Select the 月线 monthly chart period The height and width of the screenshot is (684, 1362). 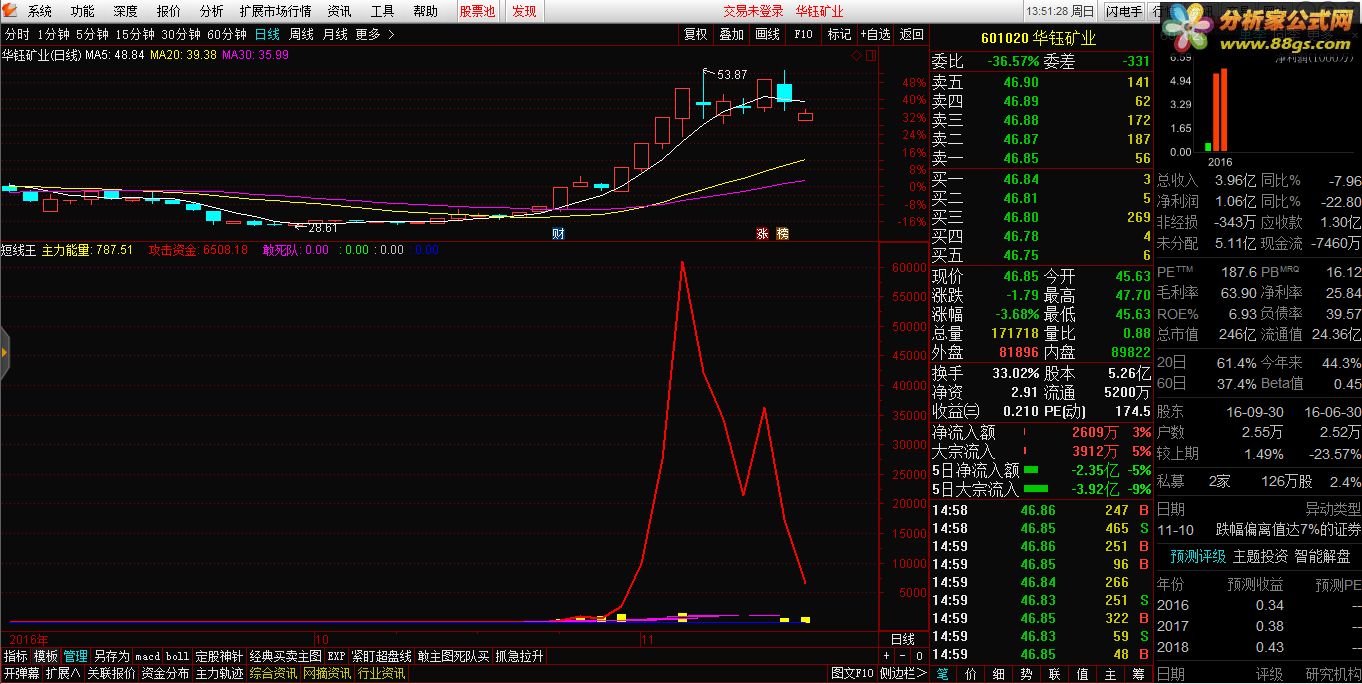pos(335,34)
